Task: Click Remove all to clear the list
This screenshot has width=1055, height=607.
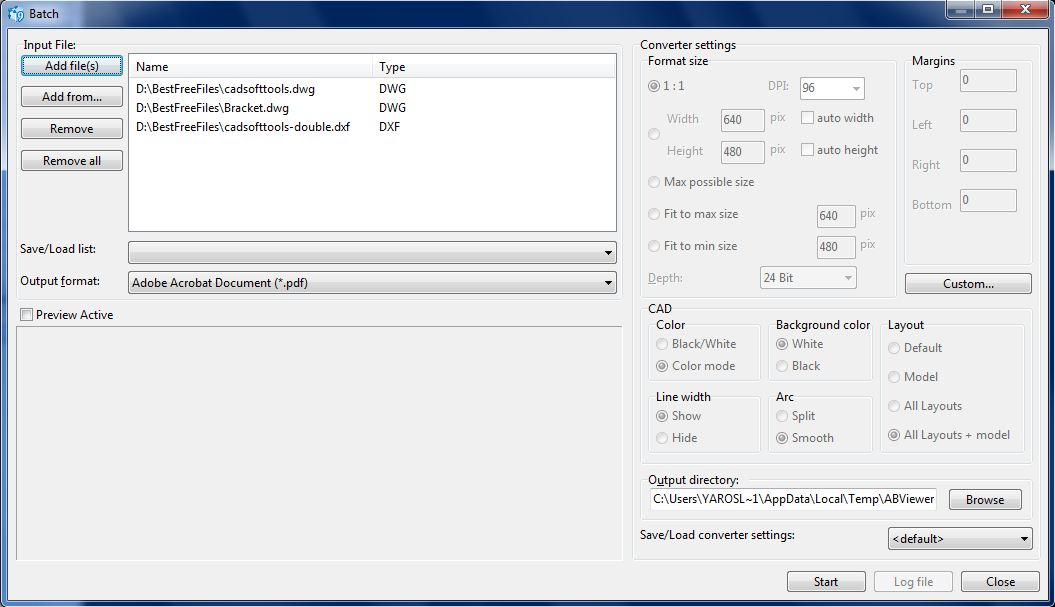Action: [72, 161]
